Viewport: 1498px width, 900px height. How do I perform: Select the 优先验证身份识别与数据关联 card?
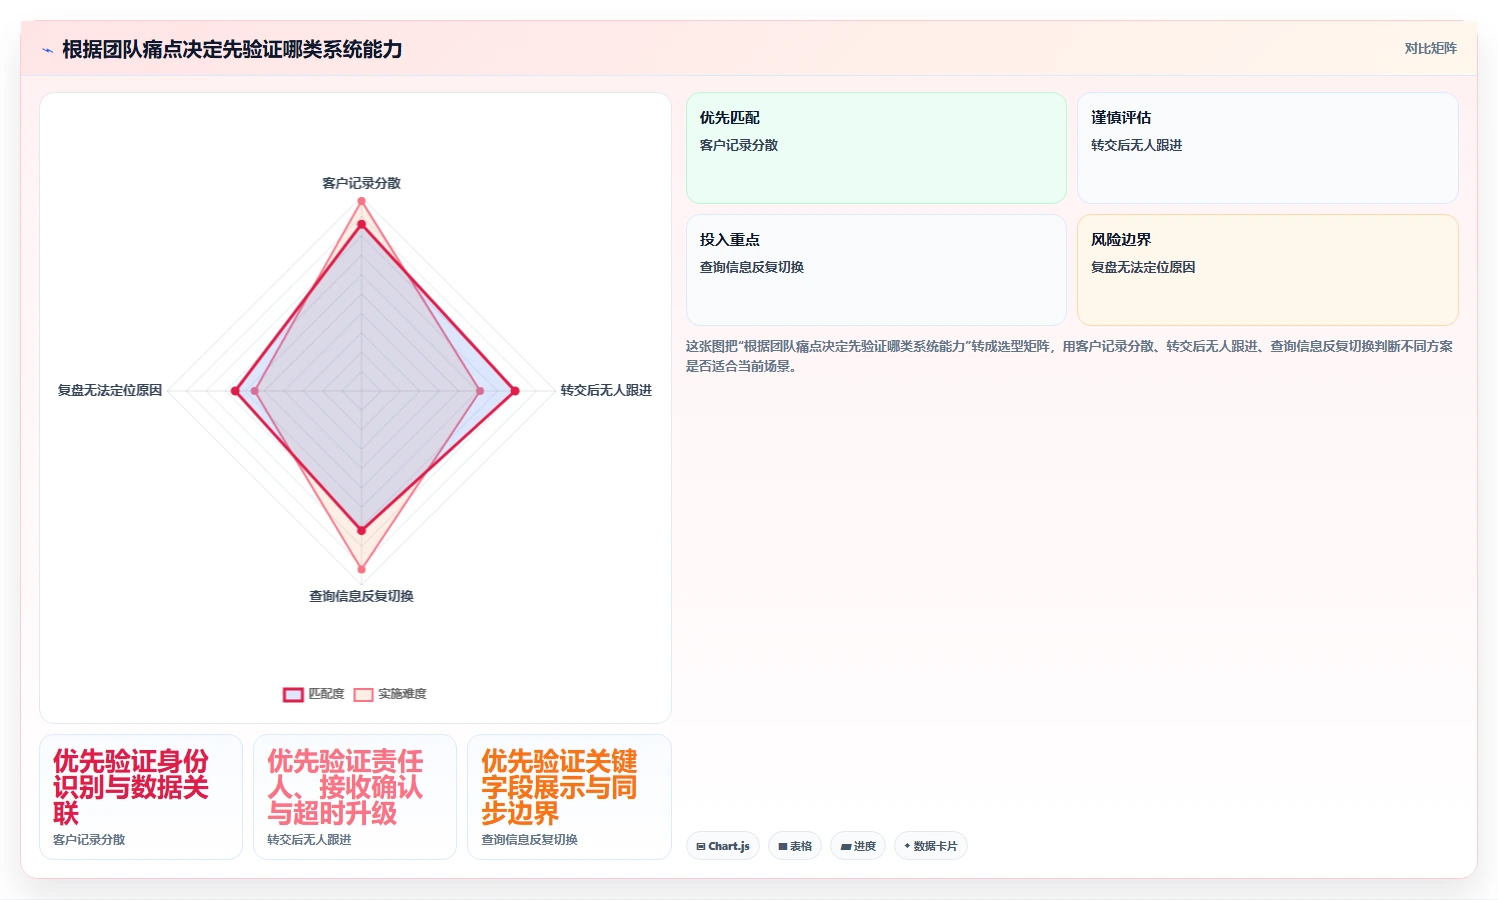click(141, 797)
